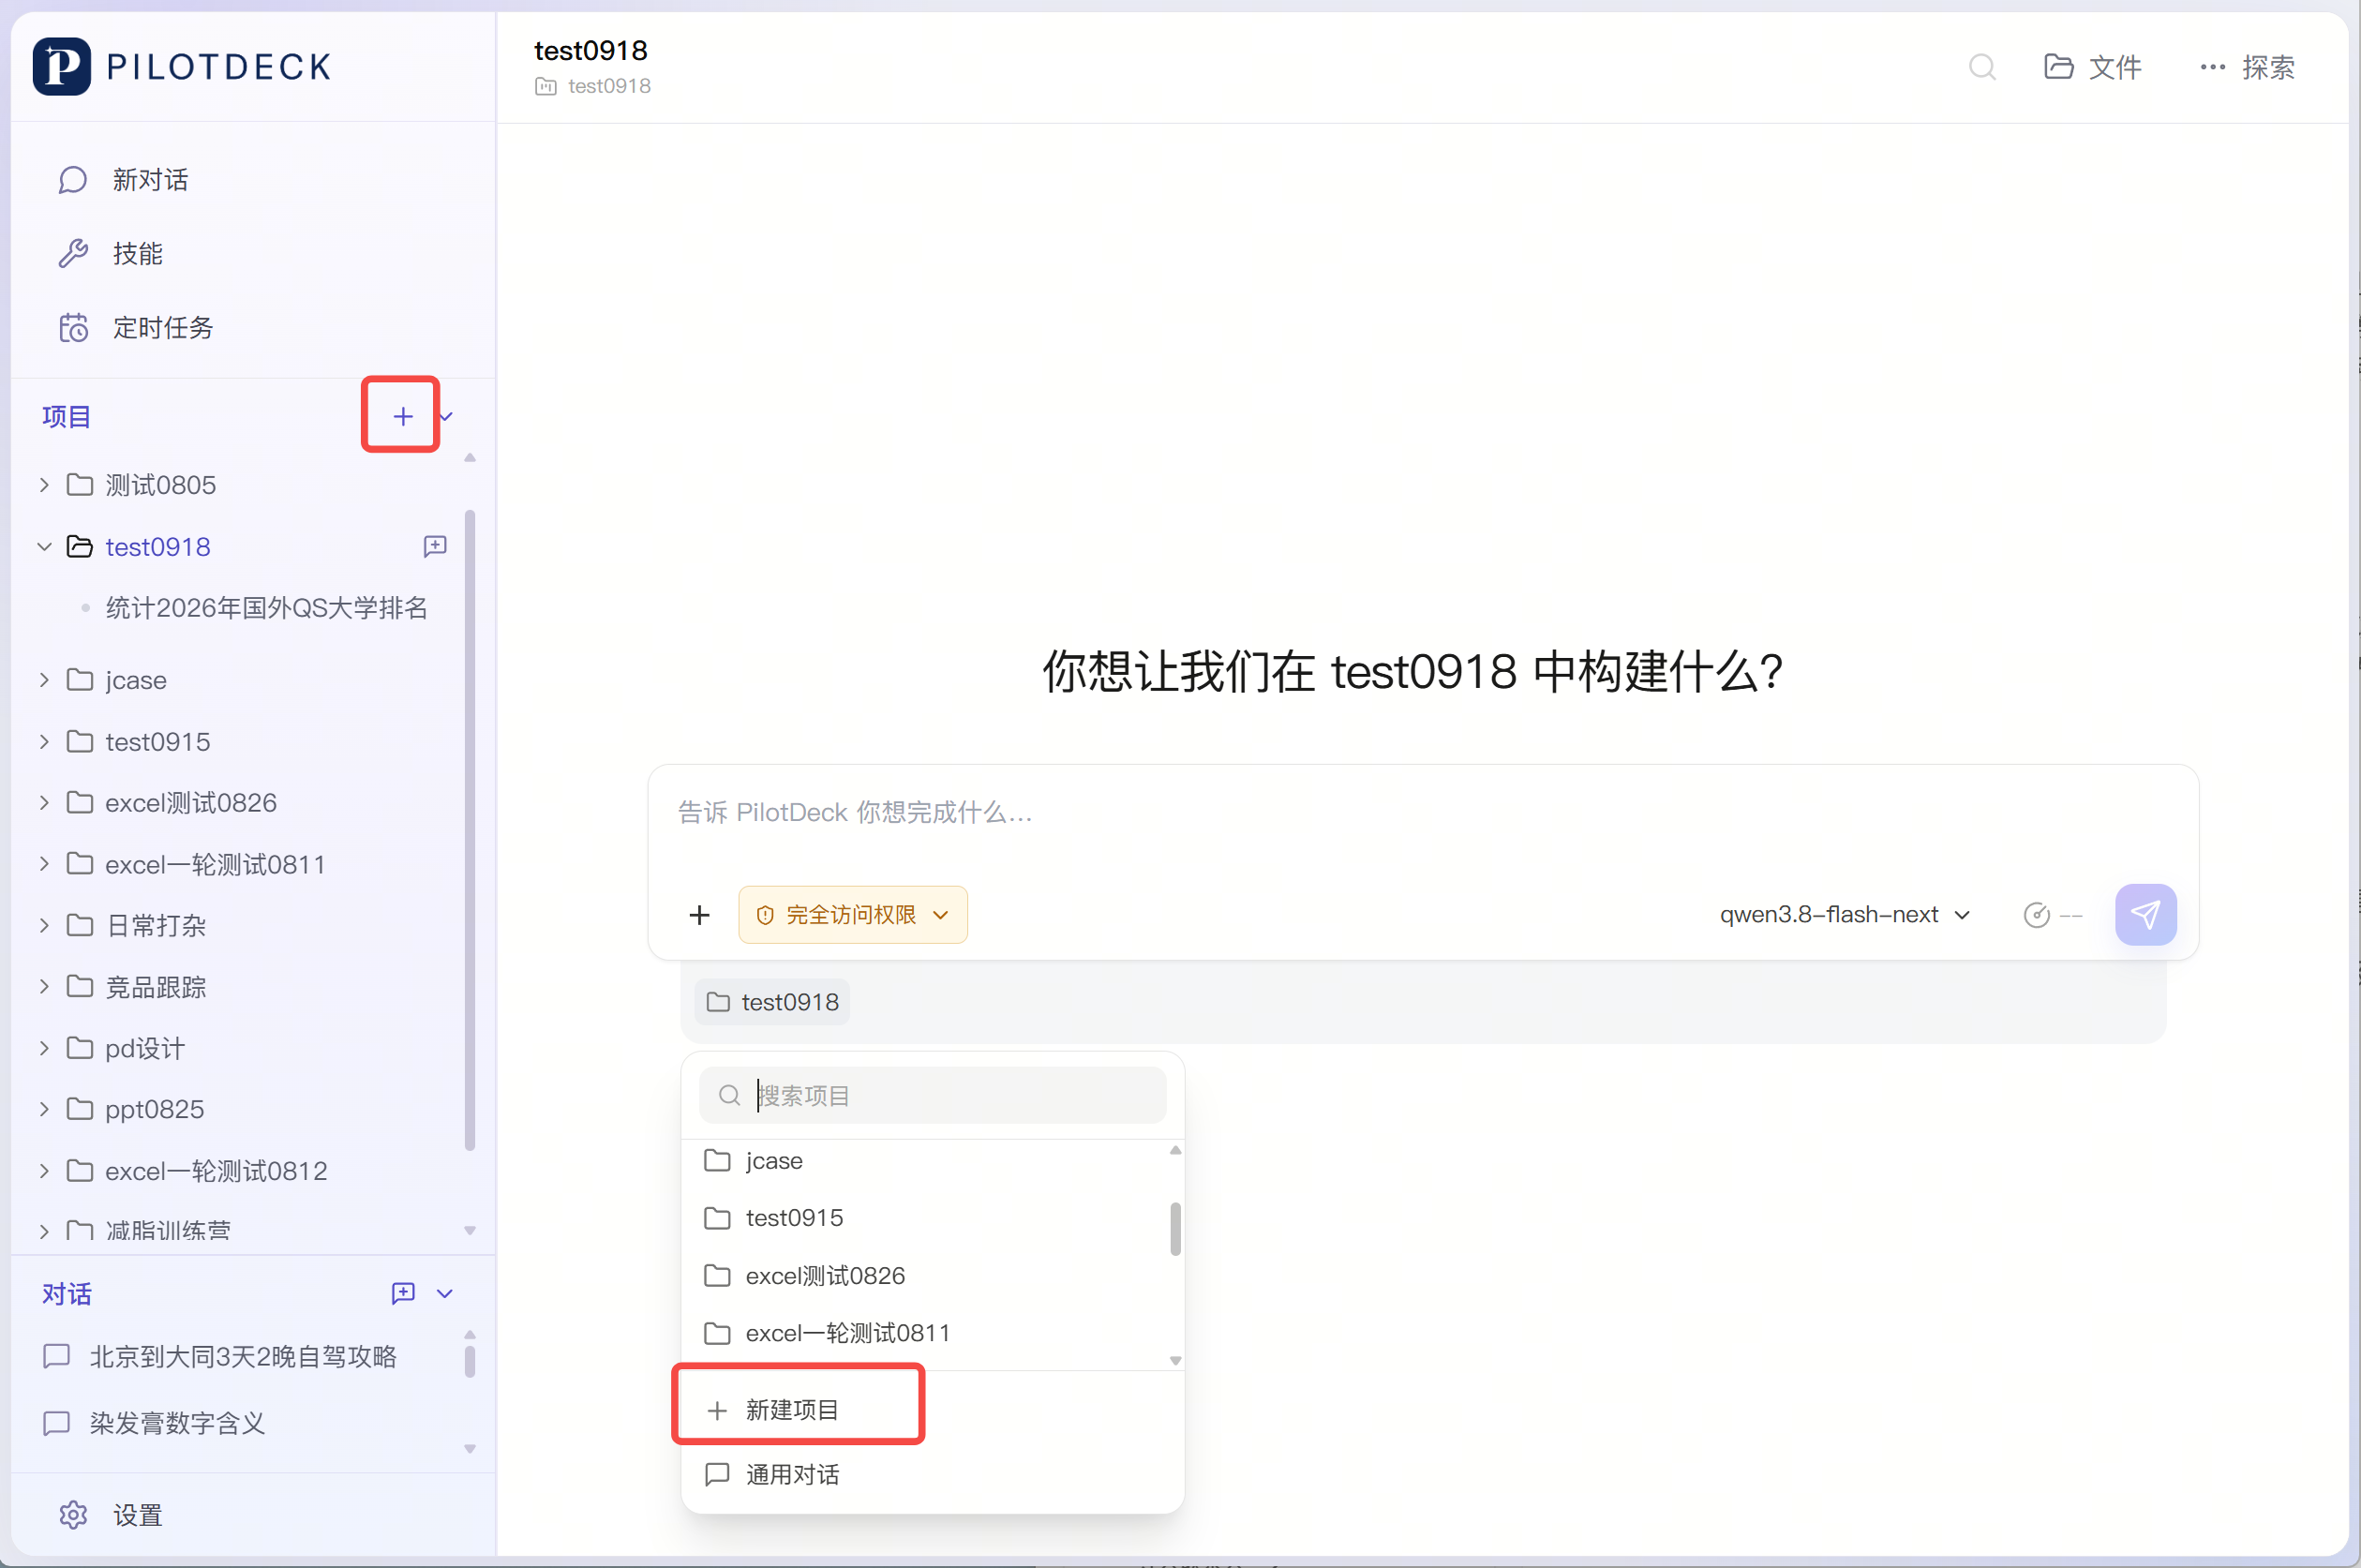Viewport: 2361px width, 1568px height.
Task: Click the speech bubble icon beside 新对话
Action: tap(73, 180)
